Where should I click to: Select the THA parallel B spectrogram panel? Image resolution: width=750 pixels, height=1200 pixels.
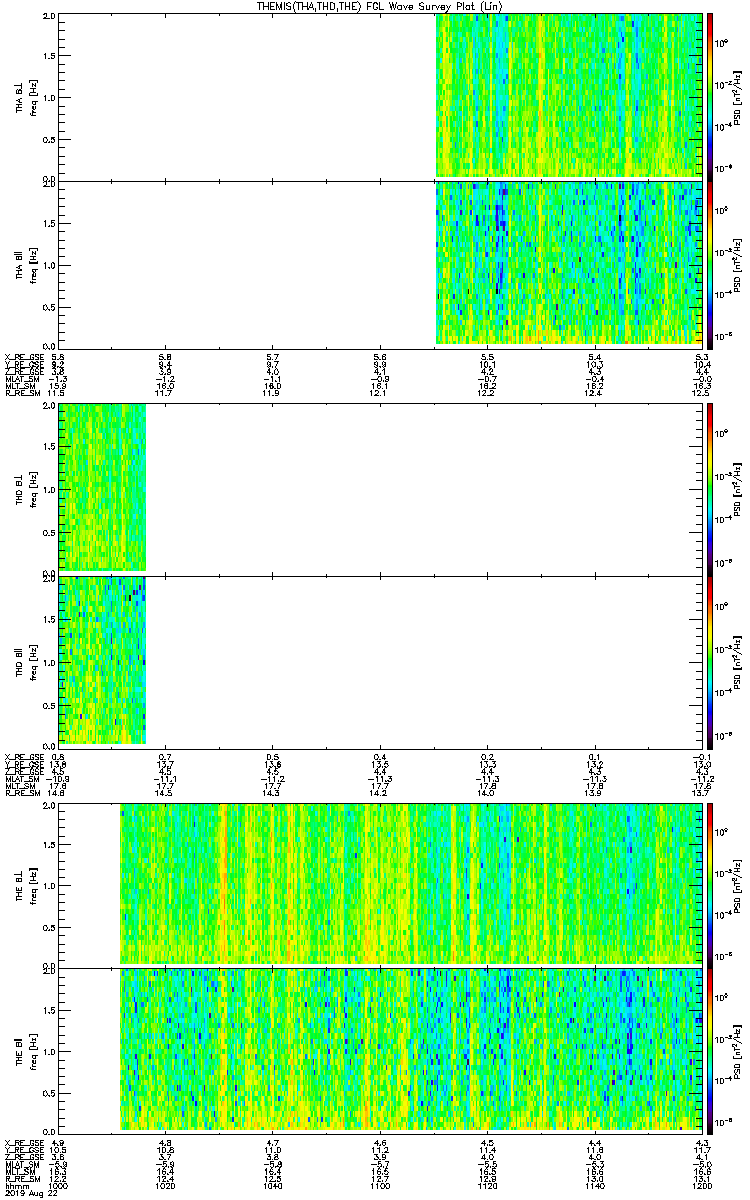point(380,264)
